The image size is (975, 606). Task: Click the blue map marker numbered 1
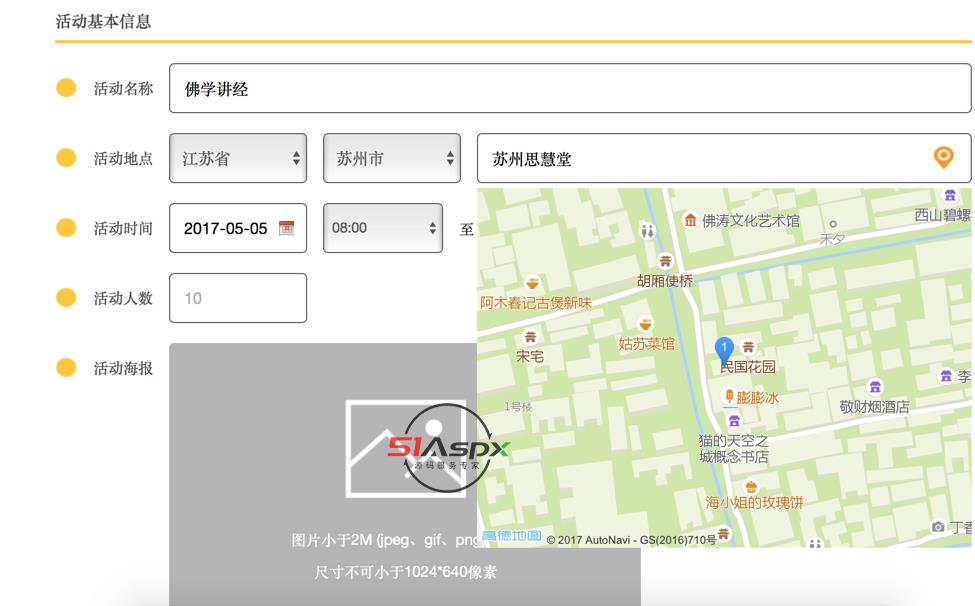pyautogui.click(x=724, y=350)
